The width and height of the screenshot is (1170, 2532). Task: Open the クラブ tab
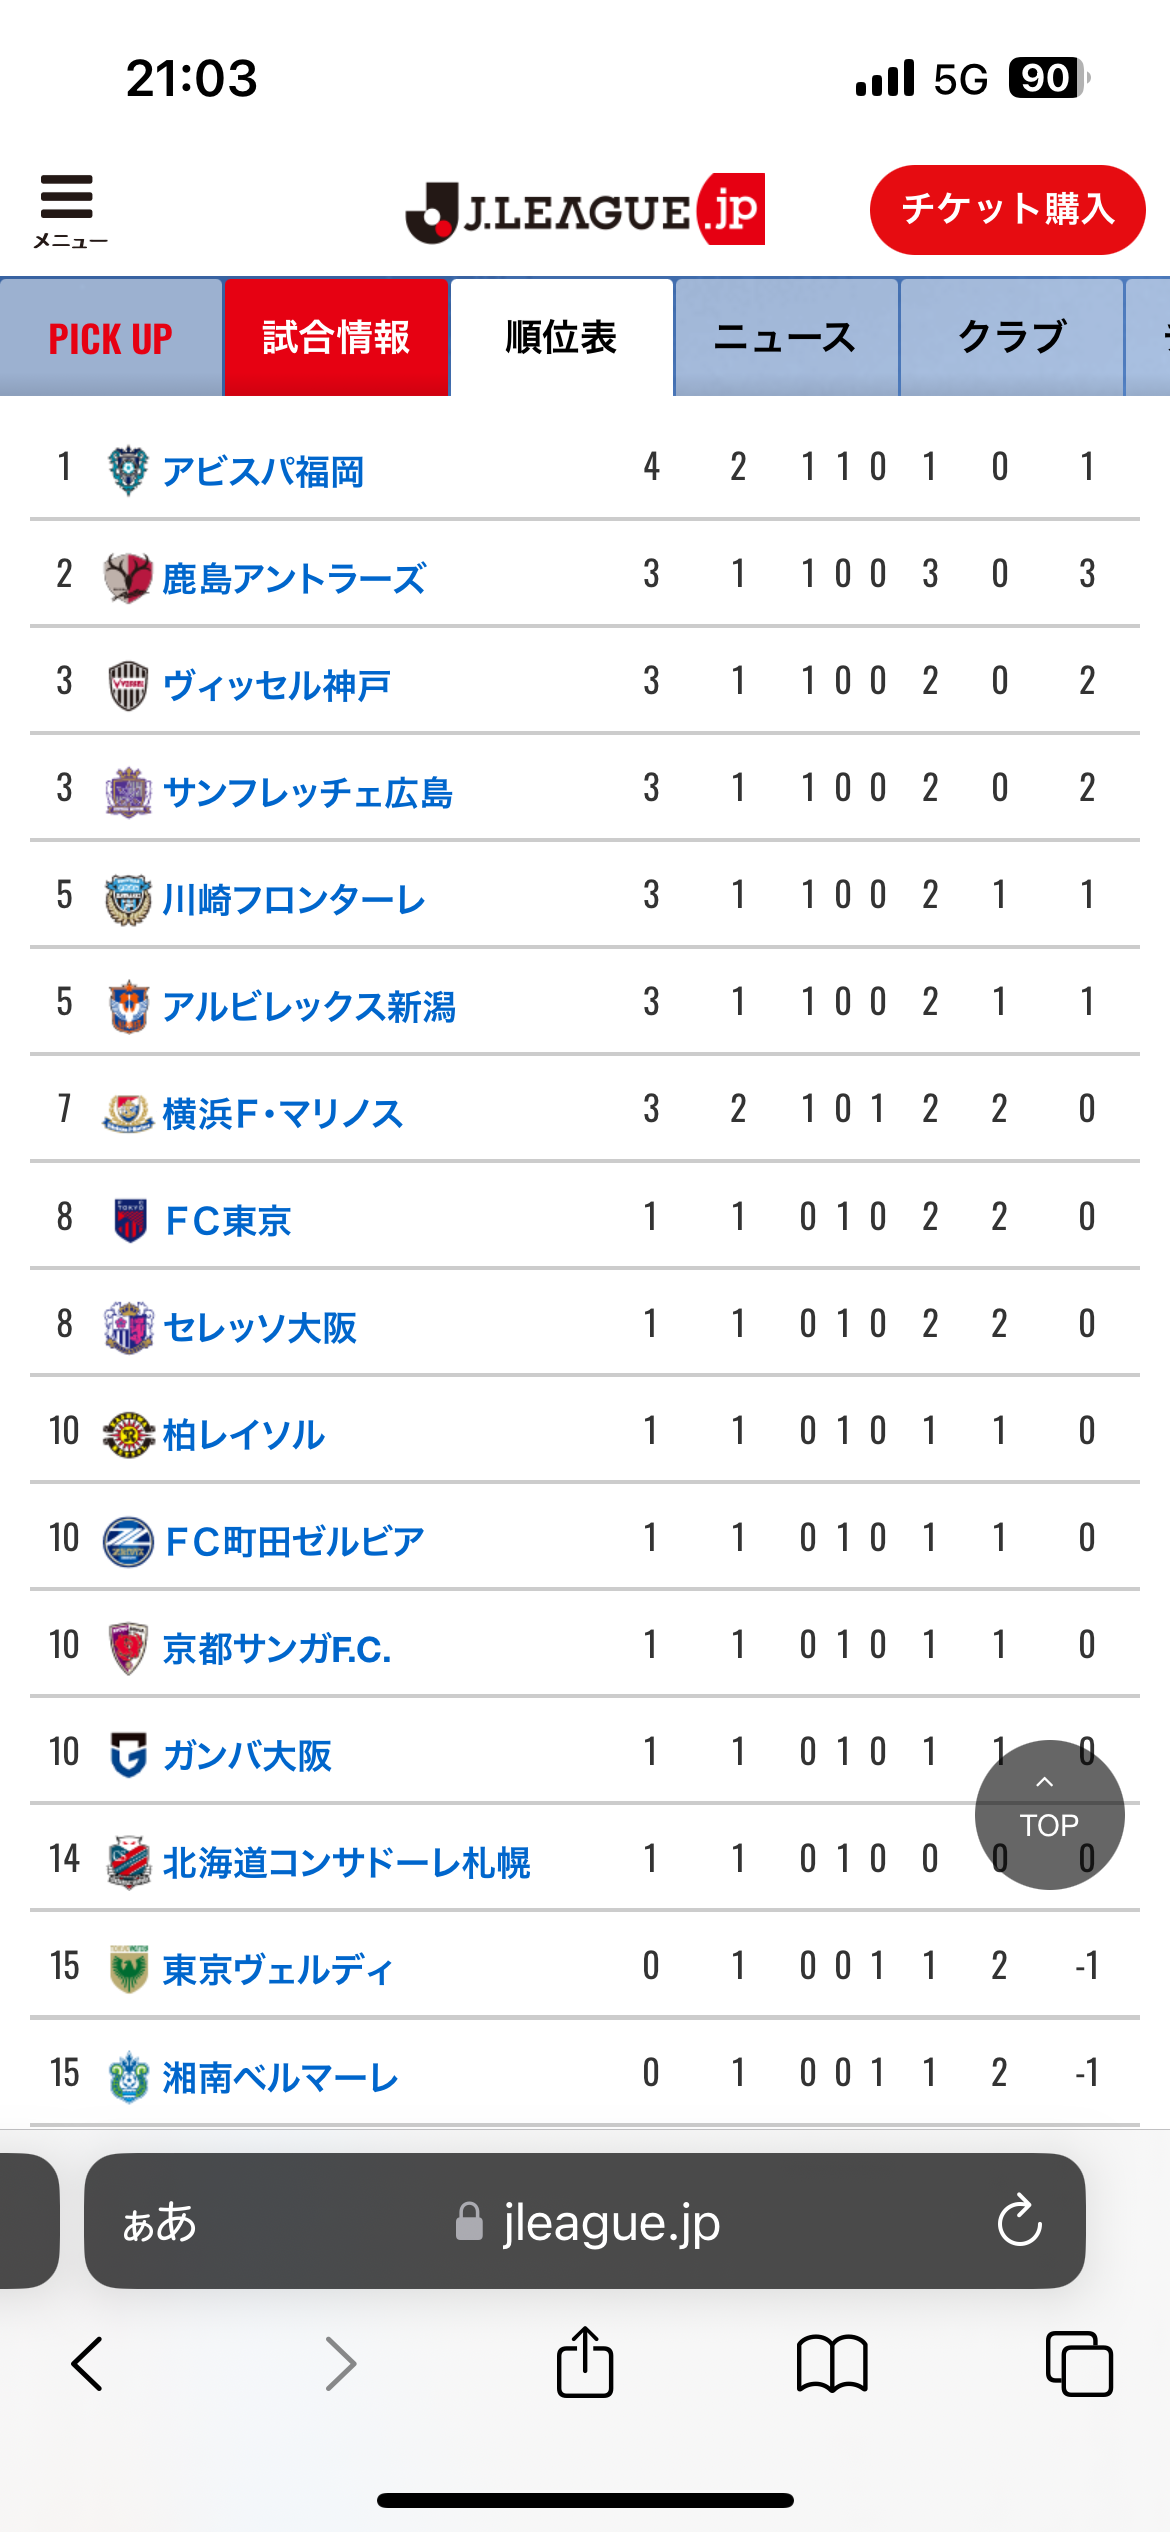tap(1012, 338)
